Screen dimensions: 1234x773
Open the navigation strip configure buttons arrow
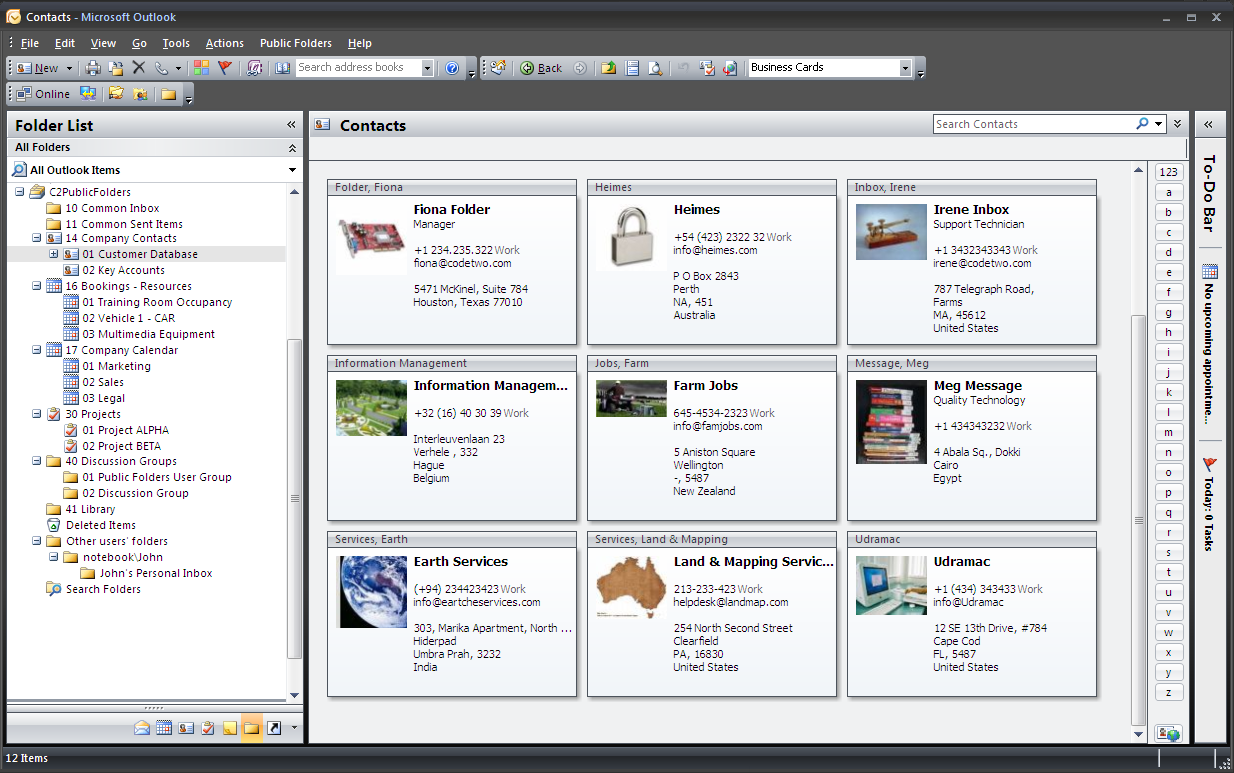(x=294, y=728)
